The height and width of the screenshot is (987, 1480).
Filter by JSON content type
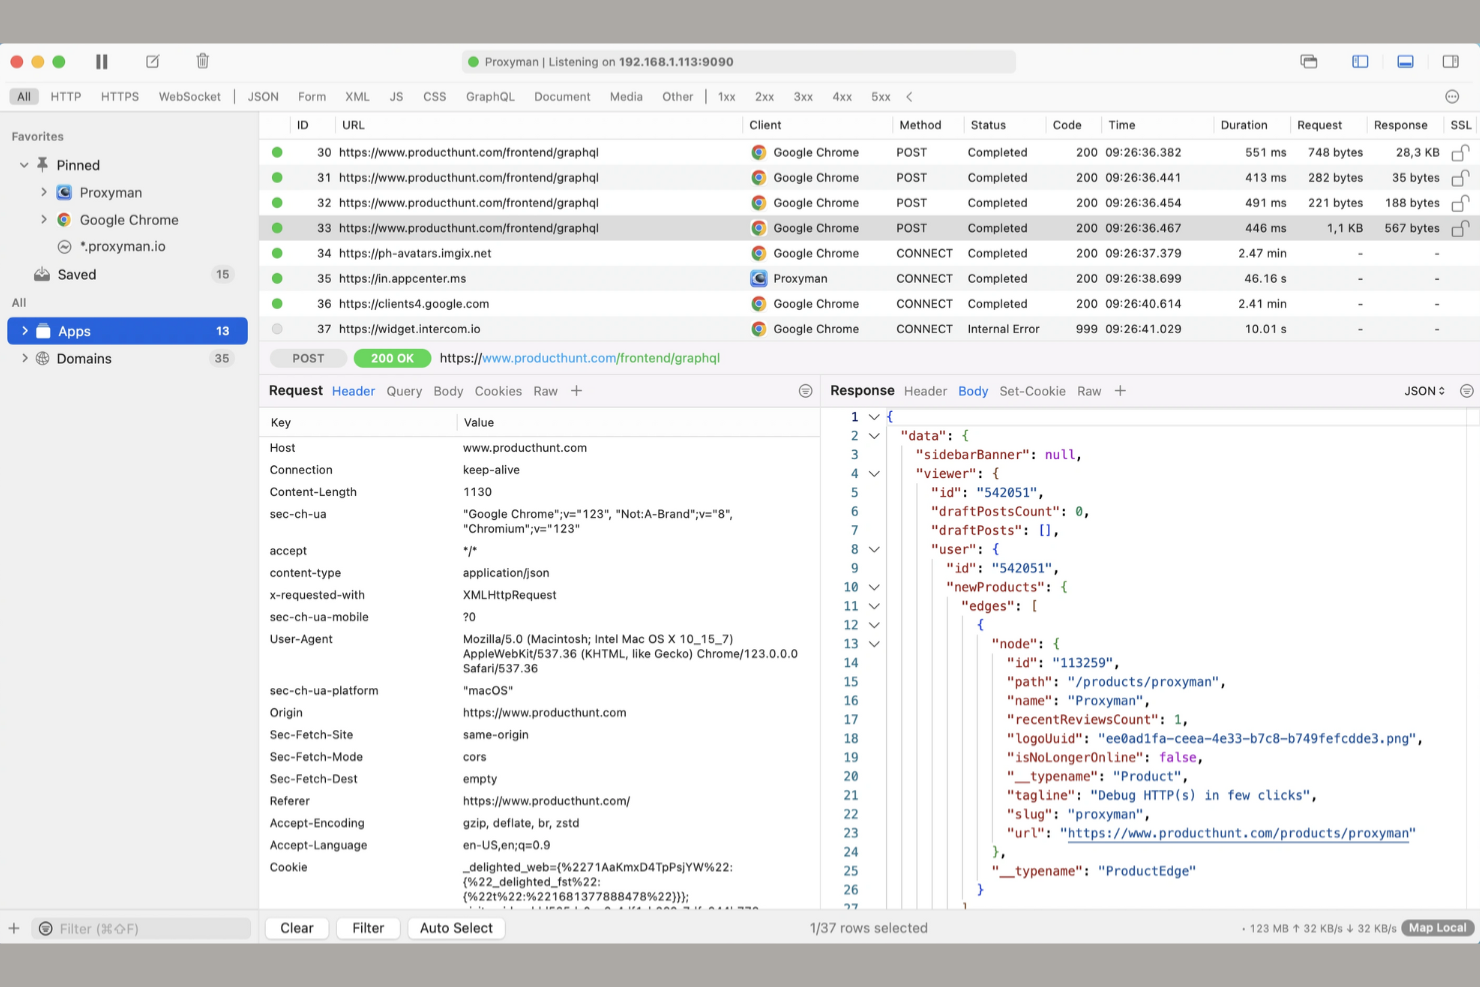[x=263, y=97]
